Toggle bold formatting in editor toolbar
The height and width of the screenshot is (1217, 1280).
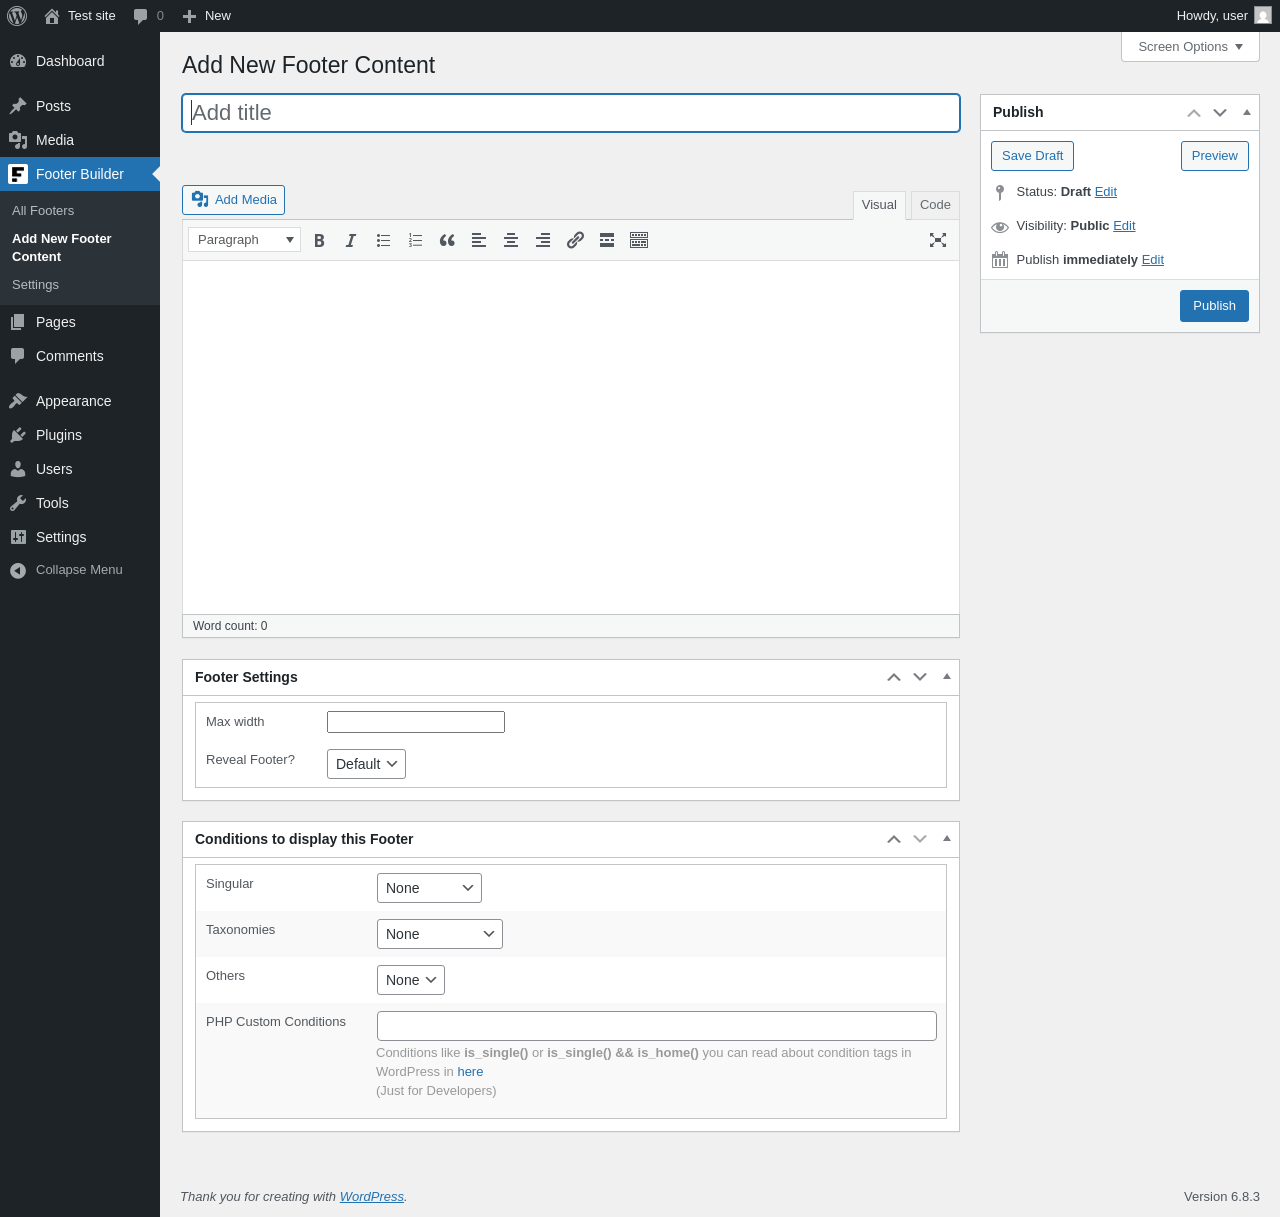tap(319, 240)
